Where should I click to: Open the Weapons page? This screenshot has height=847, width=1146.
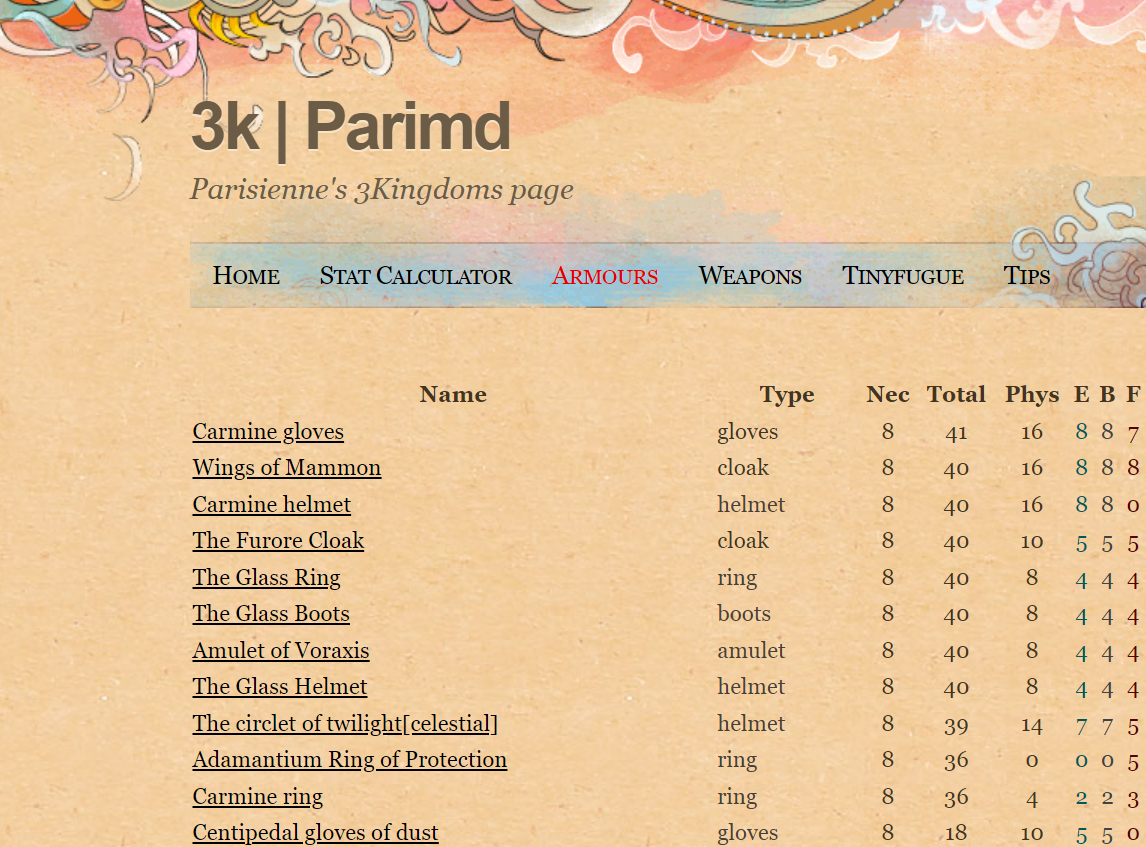[x=750, y=276]
